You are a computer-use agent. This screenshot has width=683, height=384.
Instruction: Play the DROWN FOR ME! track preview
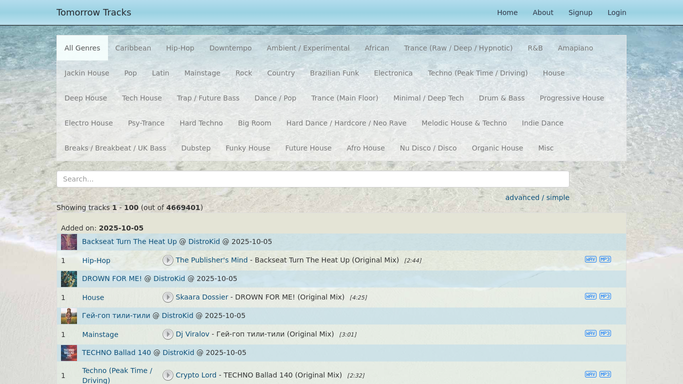(x=168, y=297)
